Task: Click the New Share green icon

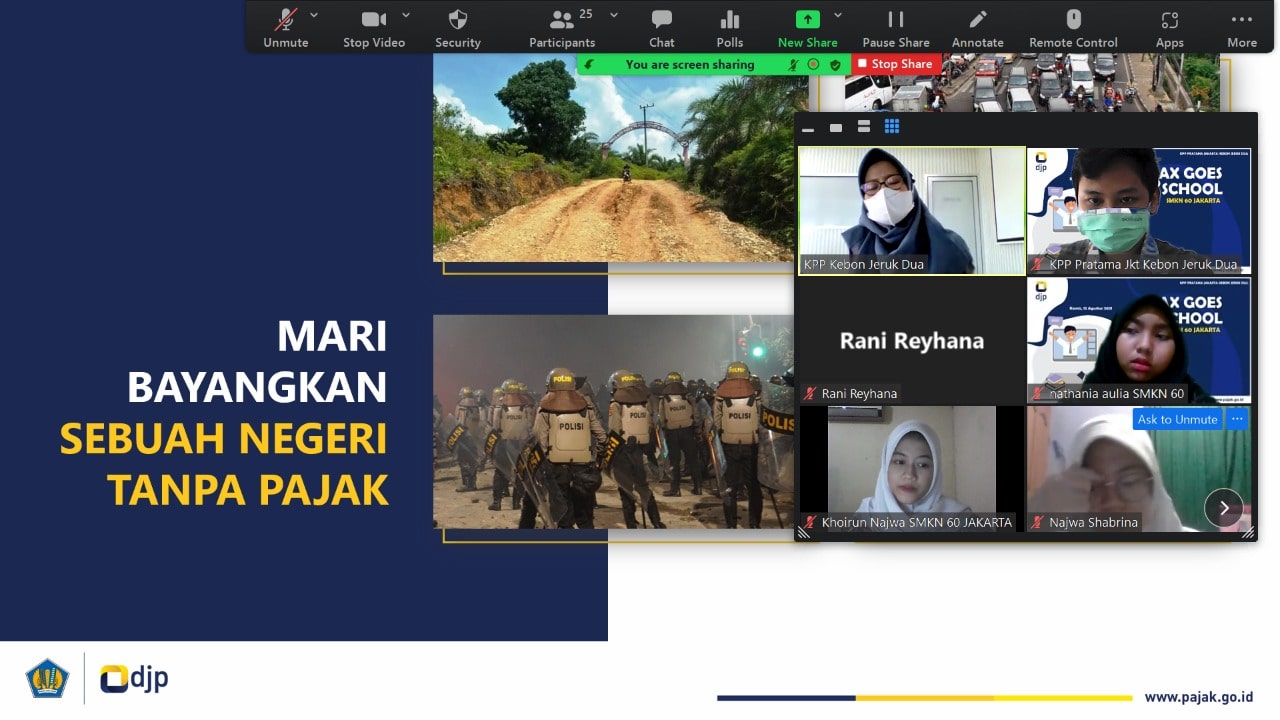Action: 807,20
